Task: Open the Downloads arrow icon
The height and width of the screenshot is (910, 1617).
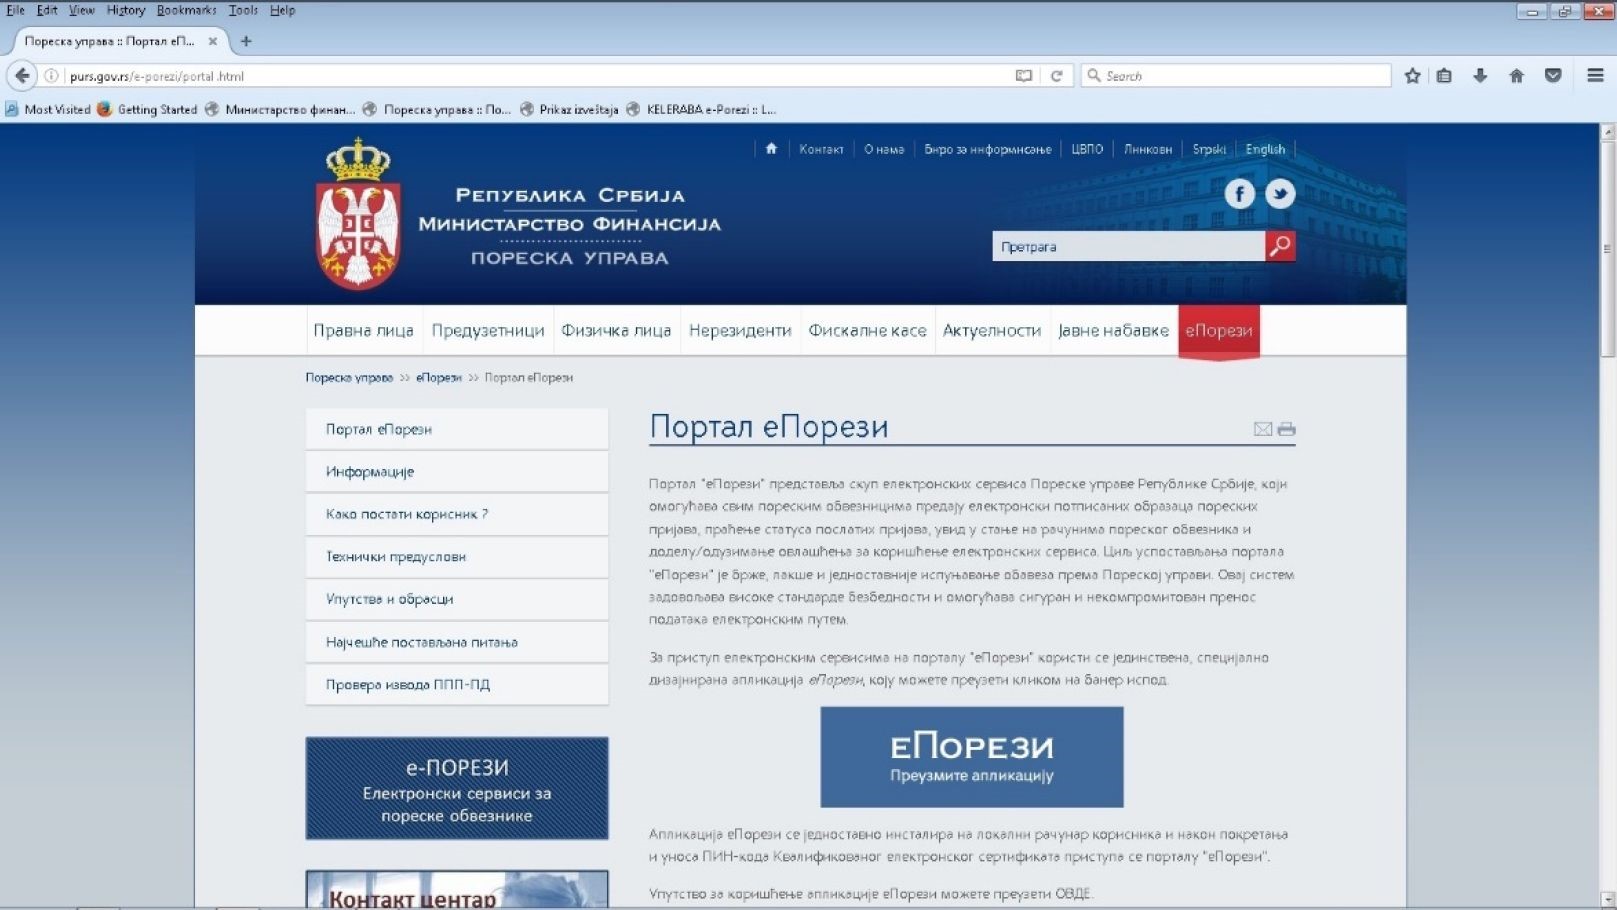Action: (1480, 76)
